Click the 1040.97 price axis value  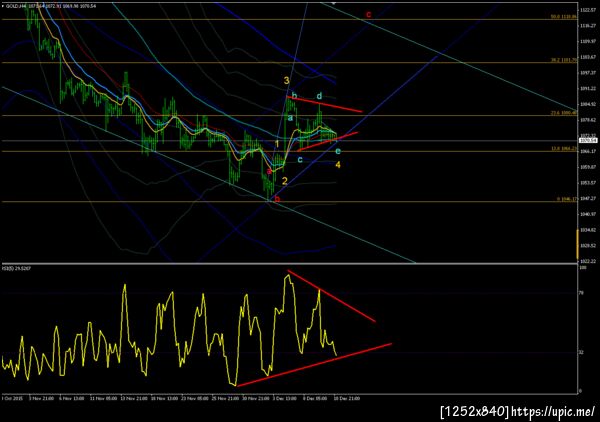[588, 214]
